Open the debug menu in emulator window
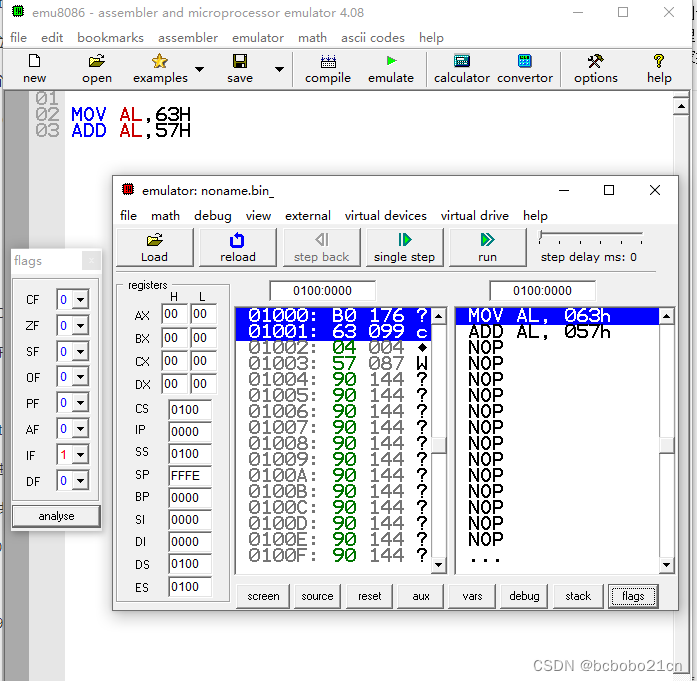The image size is (697, 681). click(212, 216)
